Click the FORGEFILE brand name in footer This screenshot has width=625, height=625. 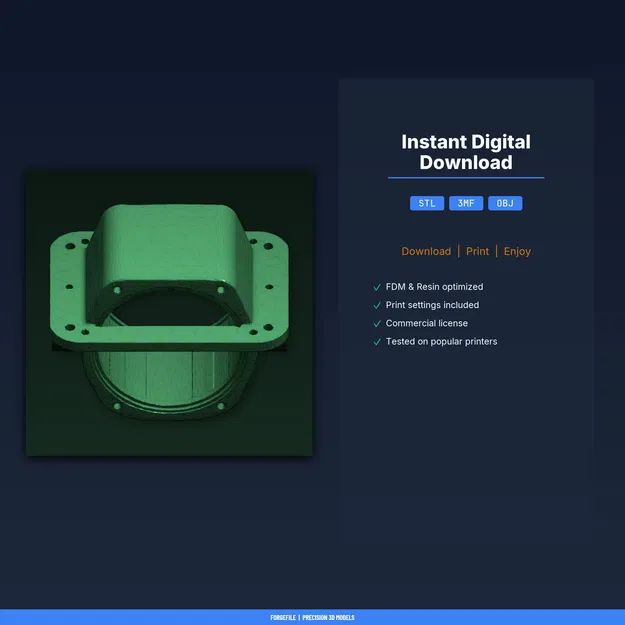(283, 617)
